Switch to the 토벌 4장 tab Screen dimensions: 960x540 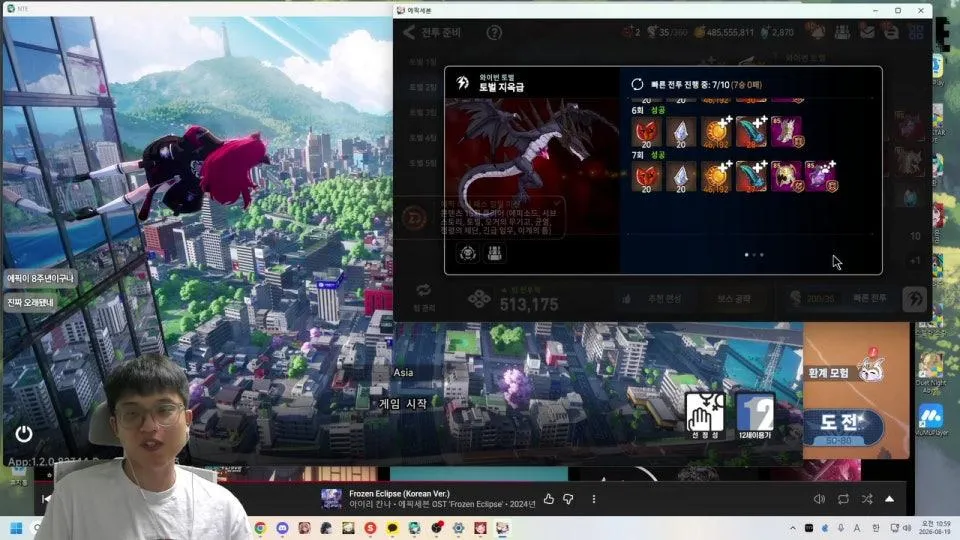tap(423, 138)
